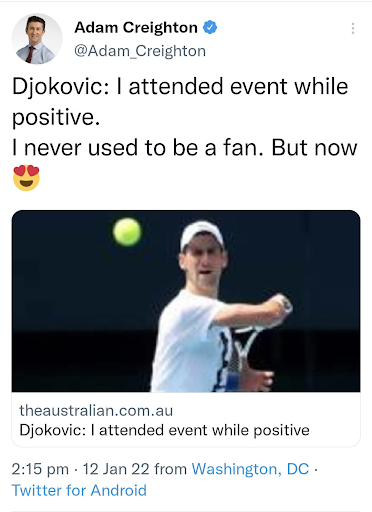The image size is (372, 512).
Task: Click the heart-eyes emoji in the tweet
Action: click(26, 177)
